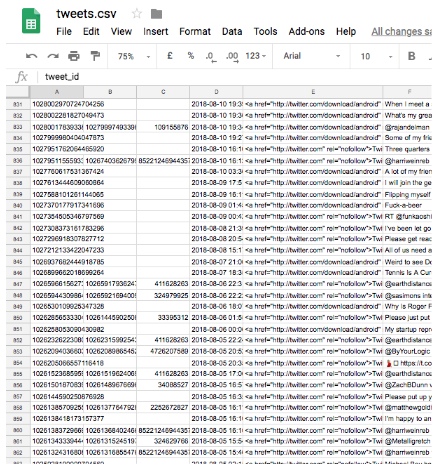
Task: Open the font size 10 dropdown
Action: click(x=376, y=56)
